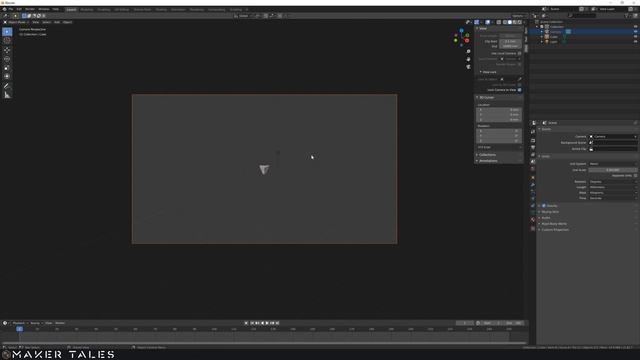The width and height of the screenshot is (640, 360).
Task: Open scene Camera selector dropdown
Action: 613,136
